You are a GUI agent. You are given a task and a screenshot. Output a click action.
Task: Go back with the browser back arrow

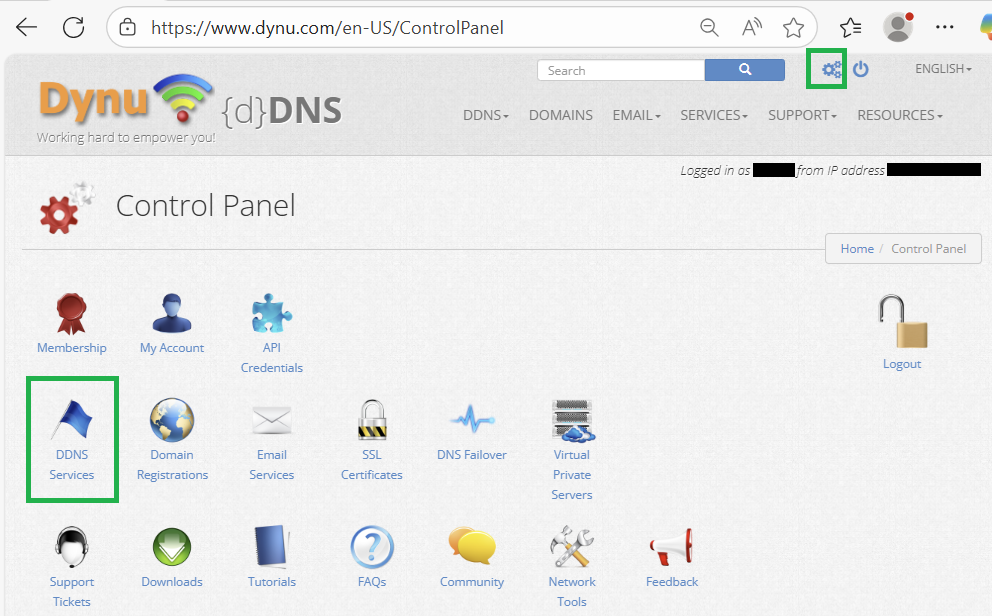(27, 27)
